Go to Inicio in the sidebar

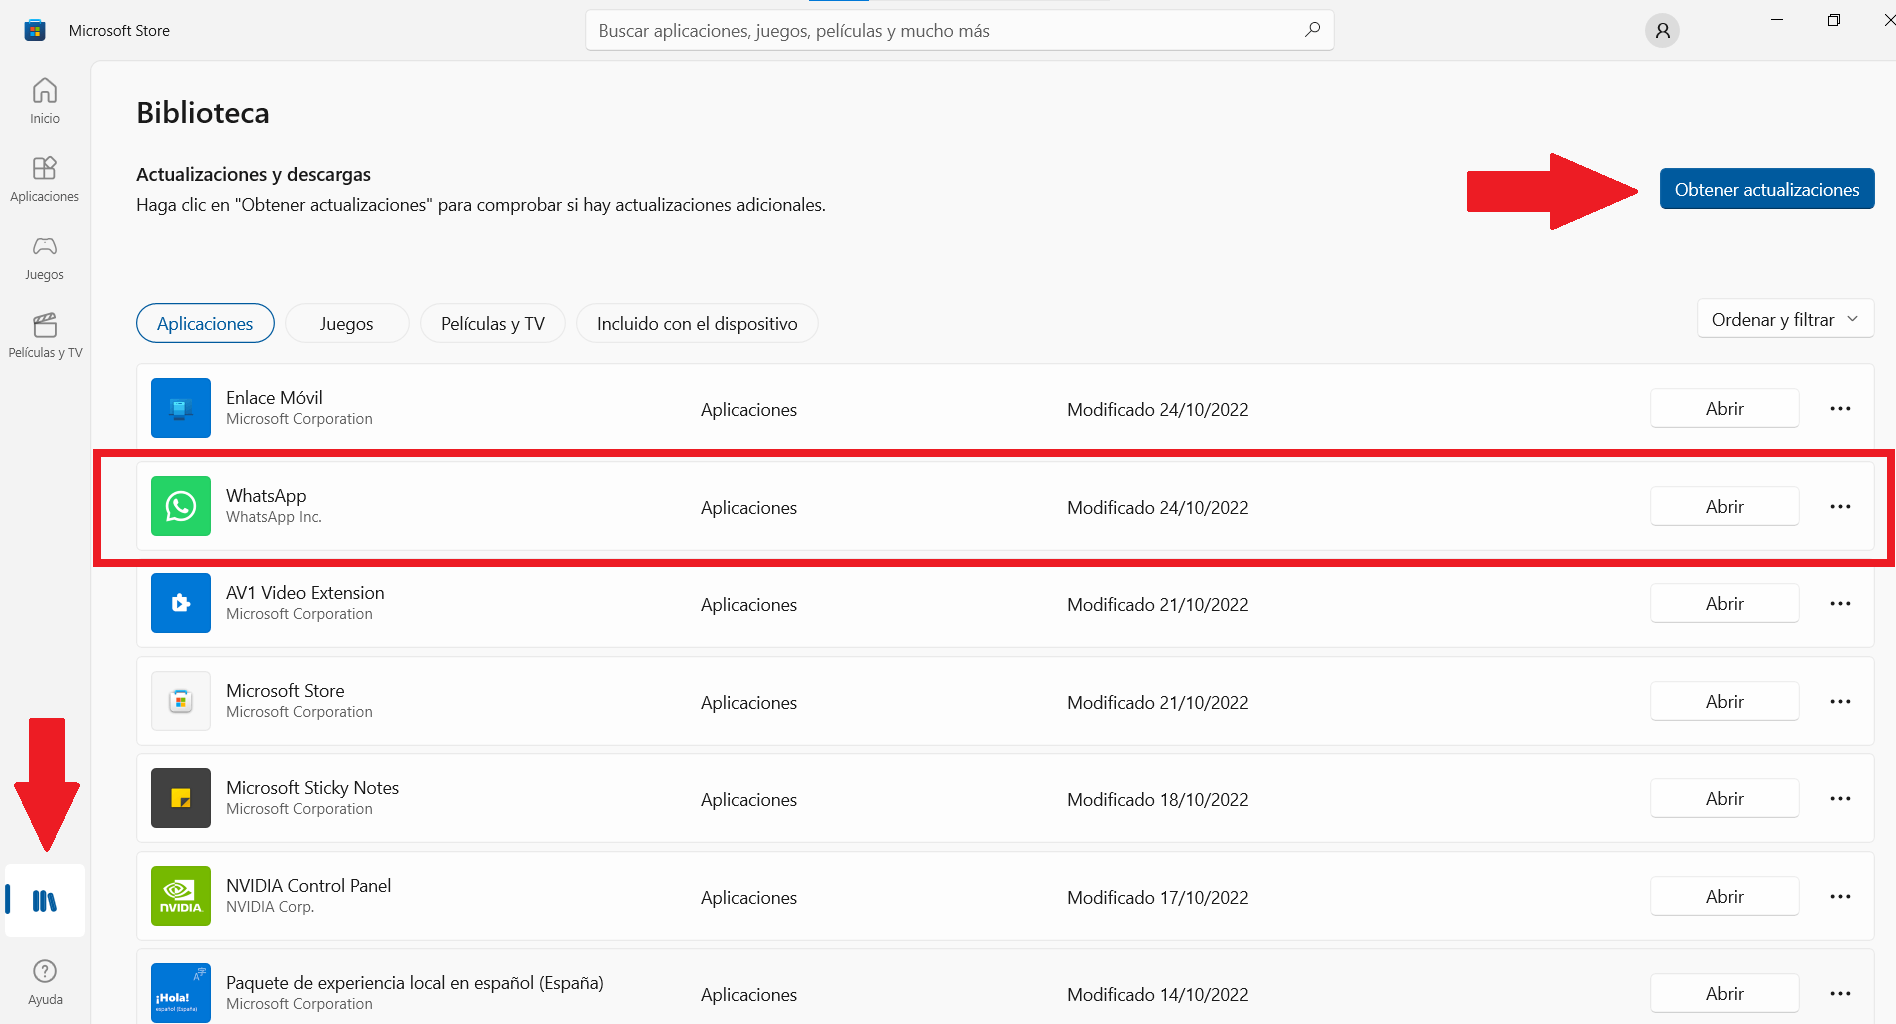tap(45, 101)
